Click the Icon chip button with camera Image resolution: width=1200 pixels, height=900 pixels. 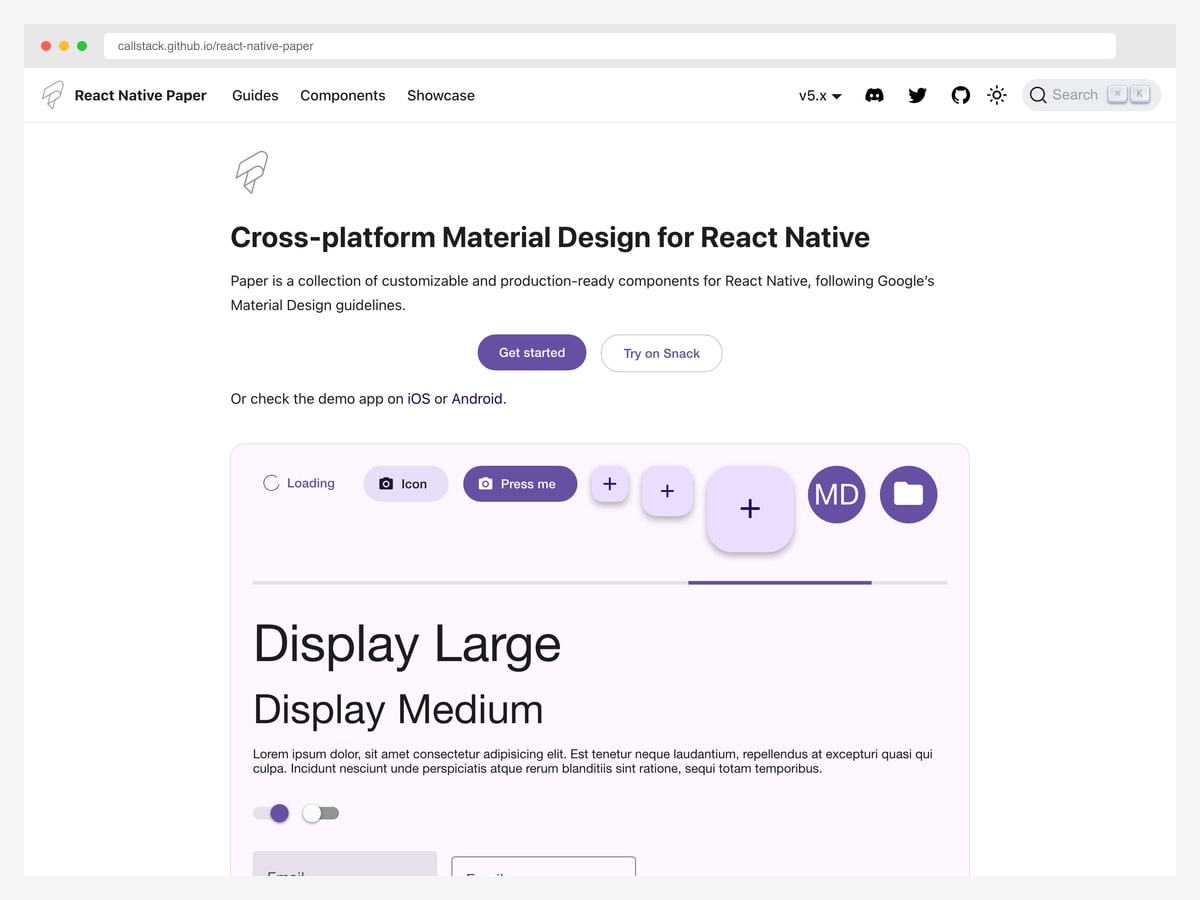406,483
